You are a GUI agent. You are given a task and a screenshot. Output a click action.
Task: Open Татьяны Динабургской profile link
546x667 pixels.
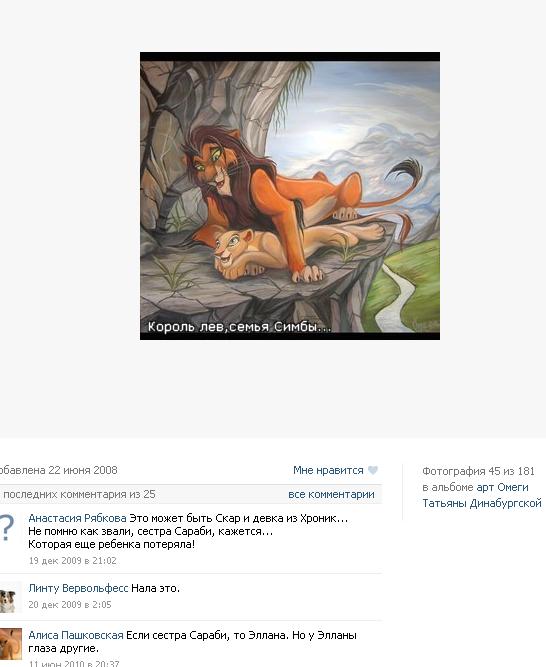tap(482, 503)
